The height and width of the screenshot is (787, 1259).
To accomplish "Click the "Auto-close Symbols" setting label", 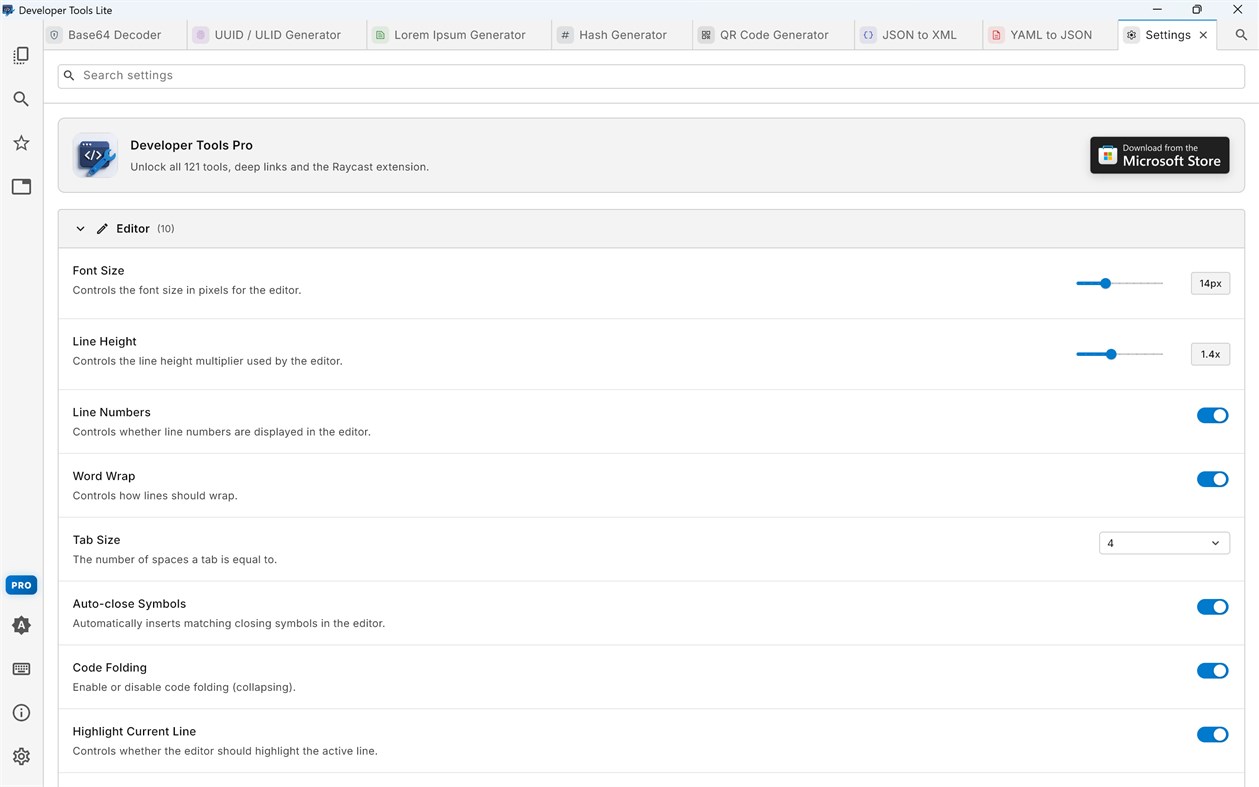I will pyautogui.click(x=129, y=604).
